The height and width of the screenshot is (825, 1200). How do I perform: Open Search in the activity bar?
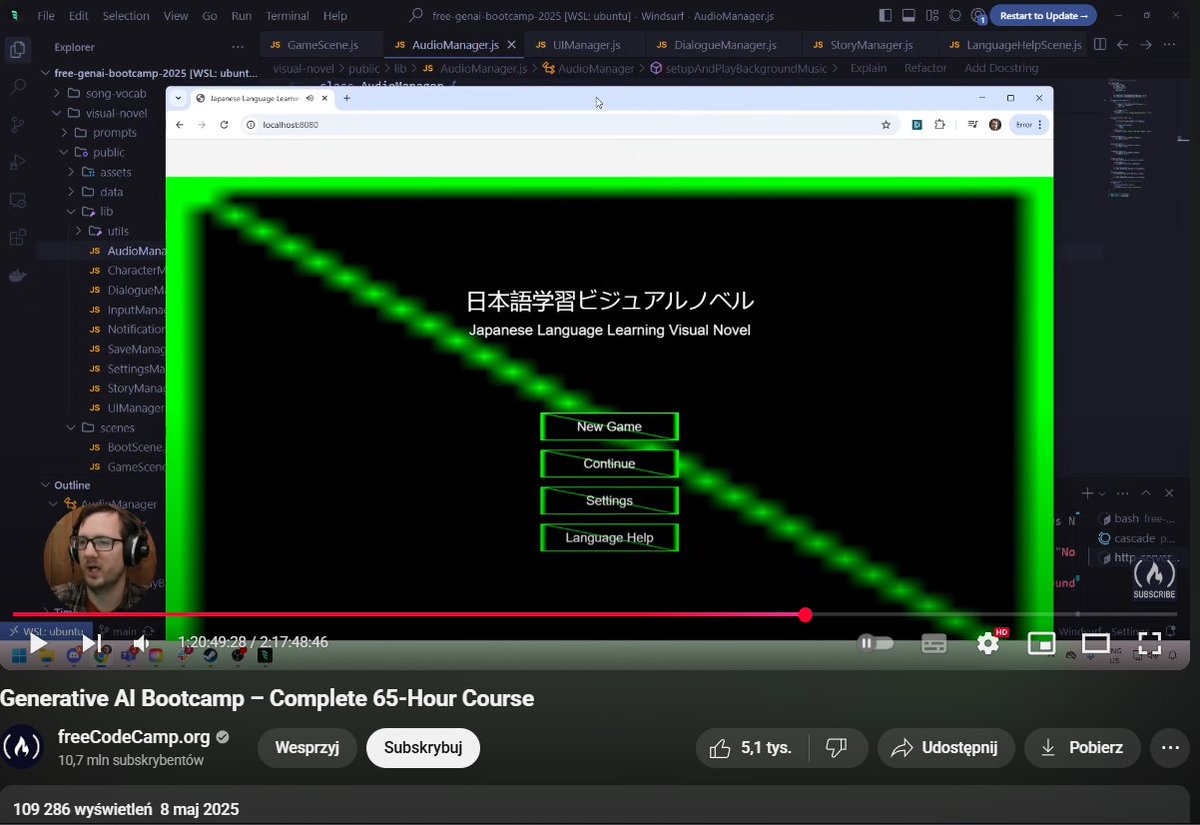point(17,87)
